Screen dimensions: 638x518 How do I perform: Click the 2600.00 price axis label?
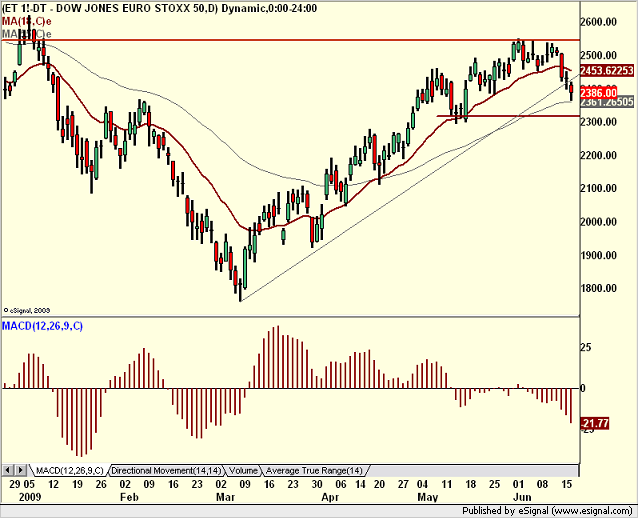(x=599, y=22)
